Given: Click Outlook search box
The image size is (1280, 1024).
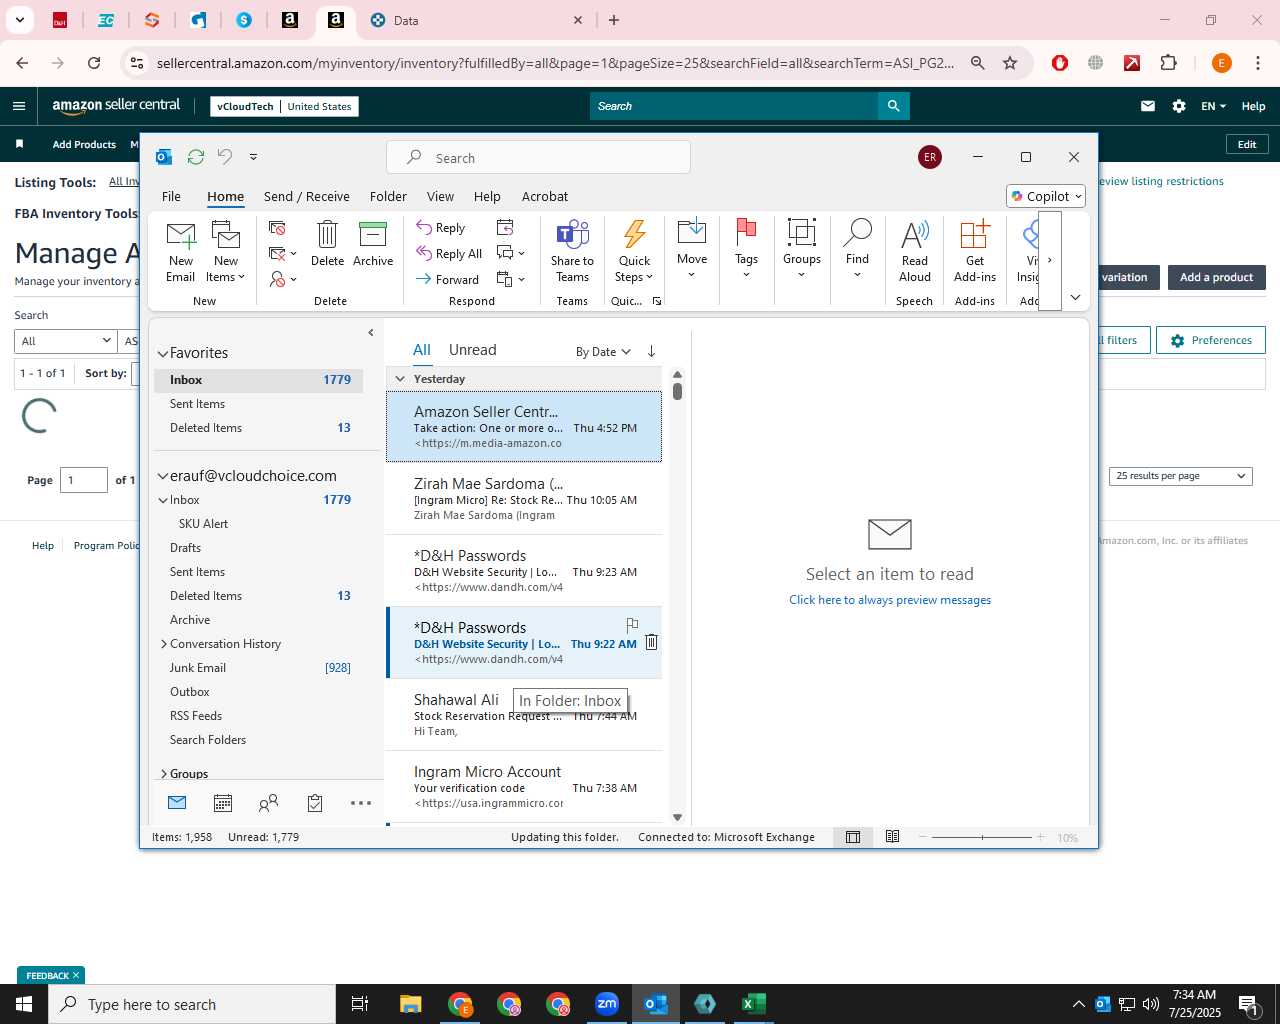Looking at the screenshot, I should (538, 158).
